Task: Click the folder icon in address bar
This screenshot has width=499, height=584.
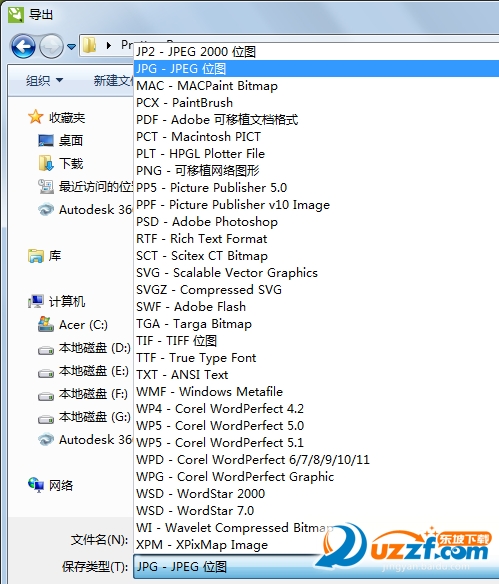Action: [x=89, y=45]
